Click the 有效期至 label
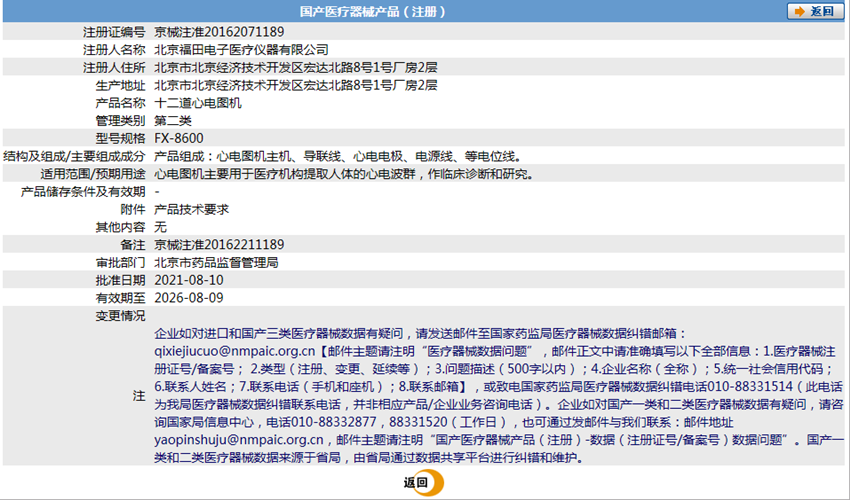This screenshot has width=850, height=500. coord(120,298)
